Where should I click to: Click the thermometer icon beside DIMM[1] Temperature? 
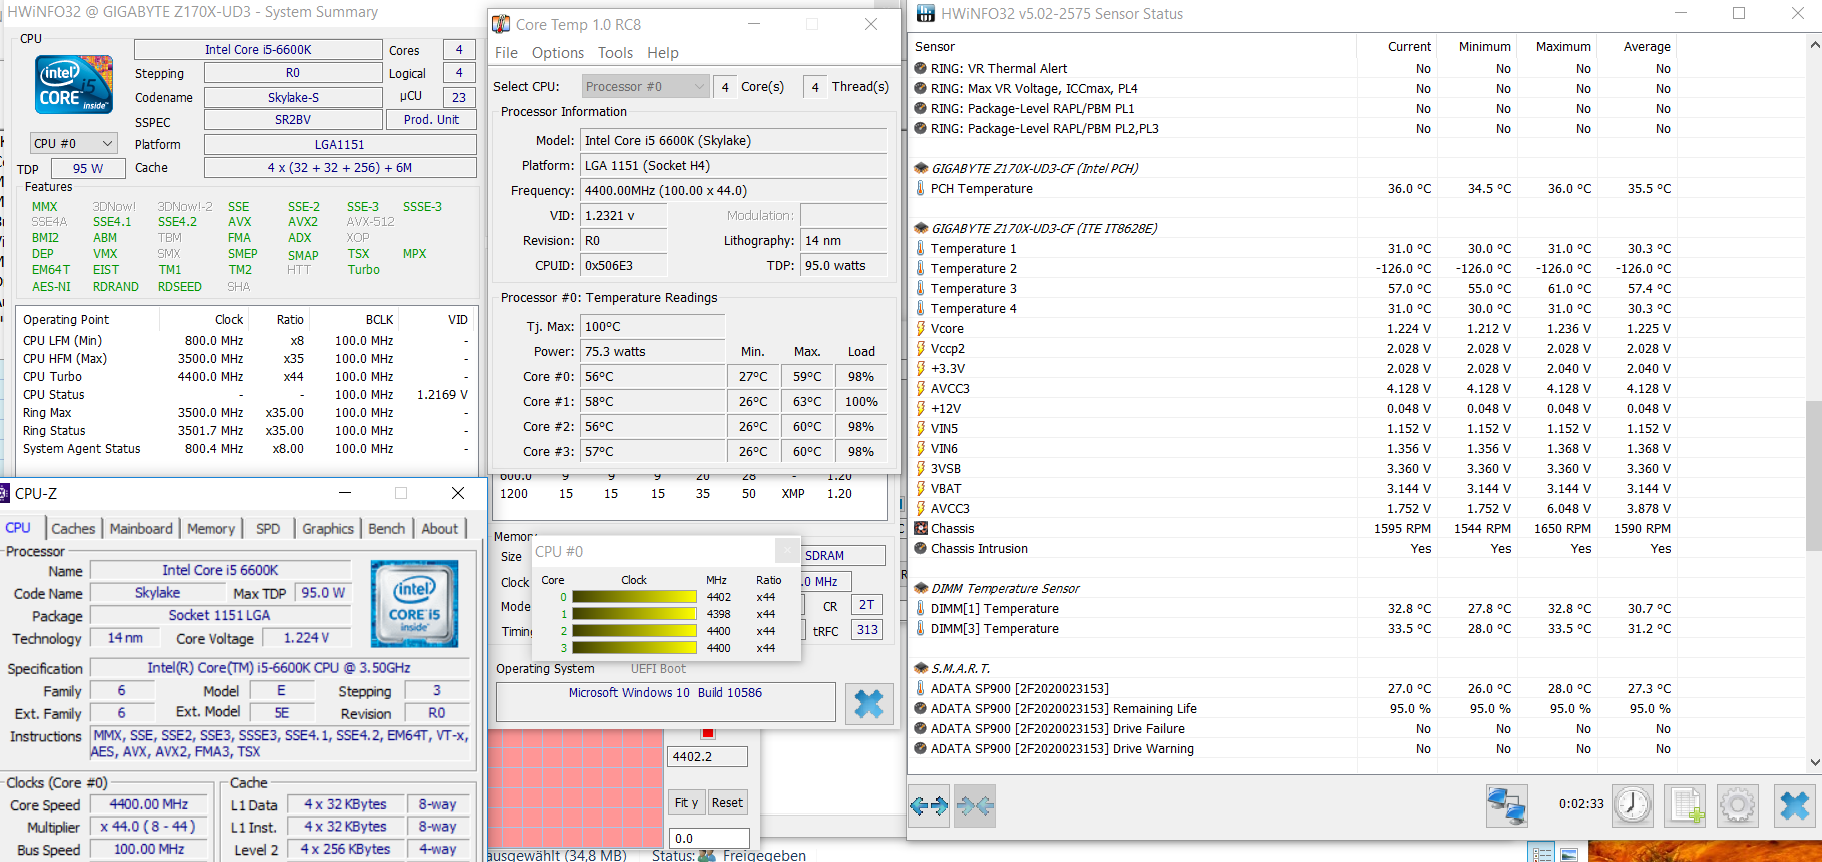coord(921,608)
